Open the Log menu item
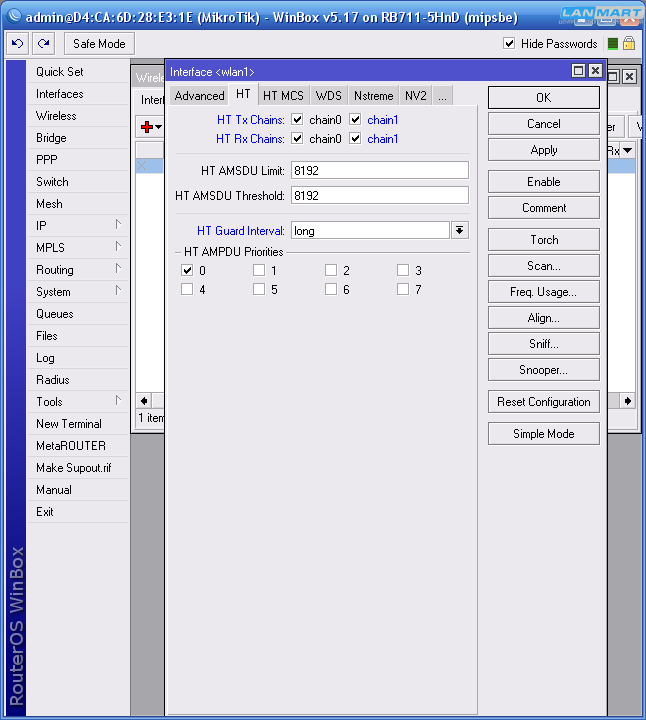Image resolution: width=646 pixels, height=720 pixels. [78, 358]
